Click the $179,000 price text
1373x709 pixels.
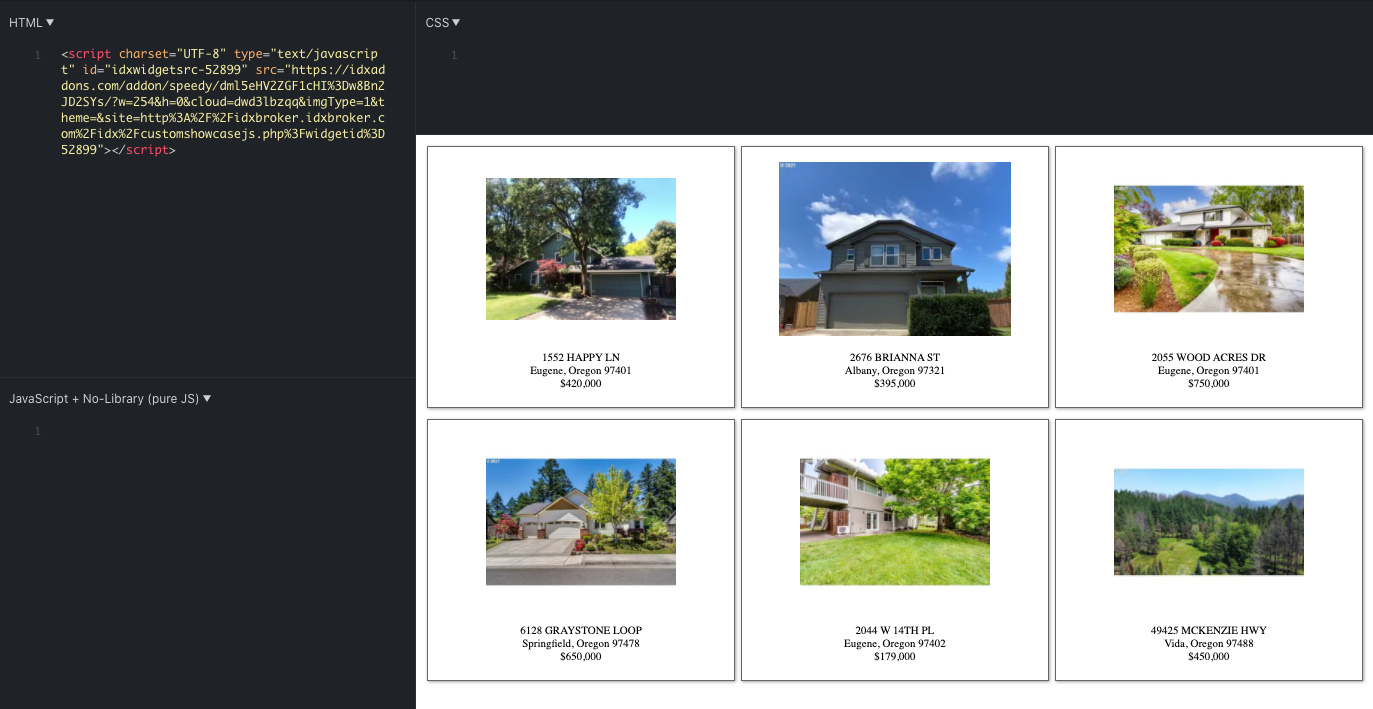click(894, 656)
